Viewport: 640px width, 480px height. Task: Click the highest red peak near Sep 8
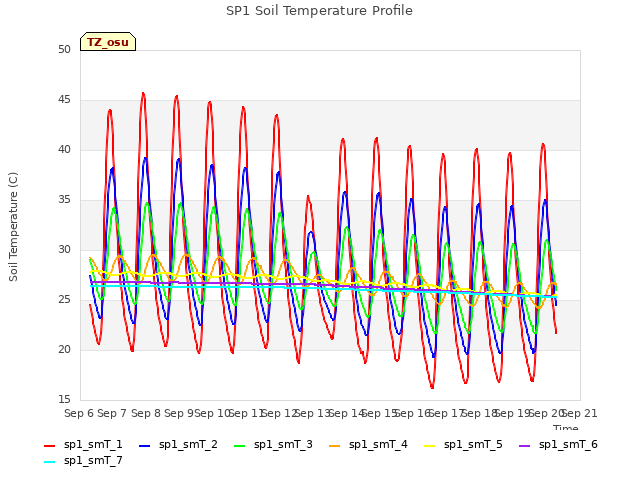click(x=143, y=93)
